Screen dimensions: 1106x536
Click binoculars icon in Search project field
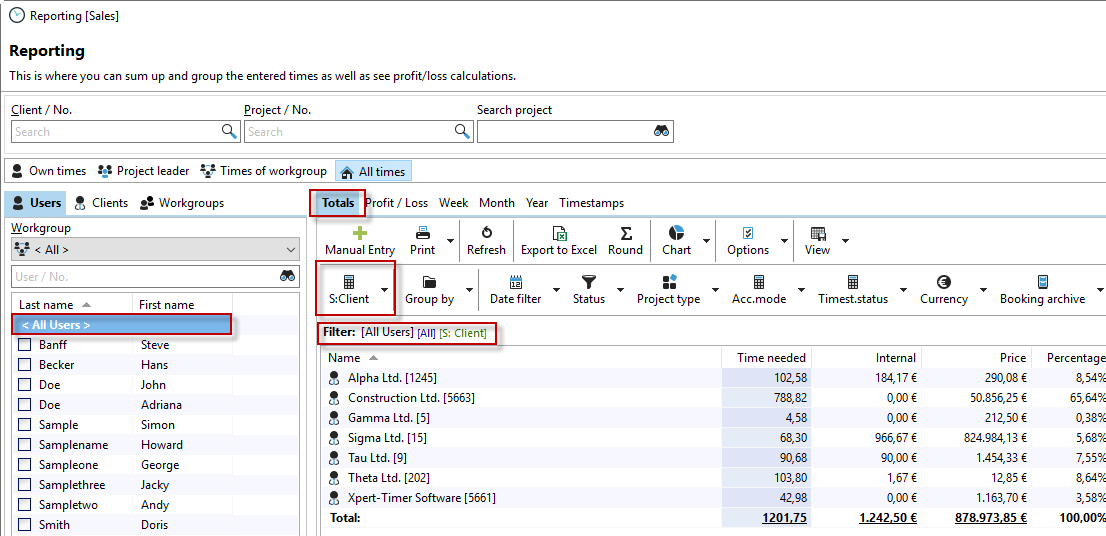tap(661, 132)
